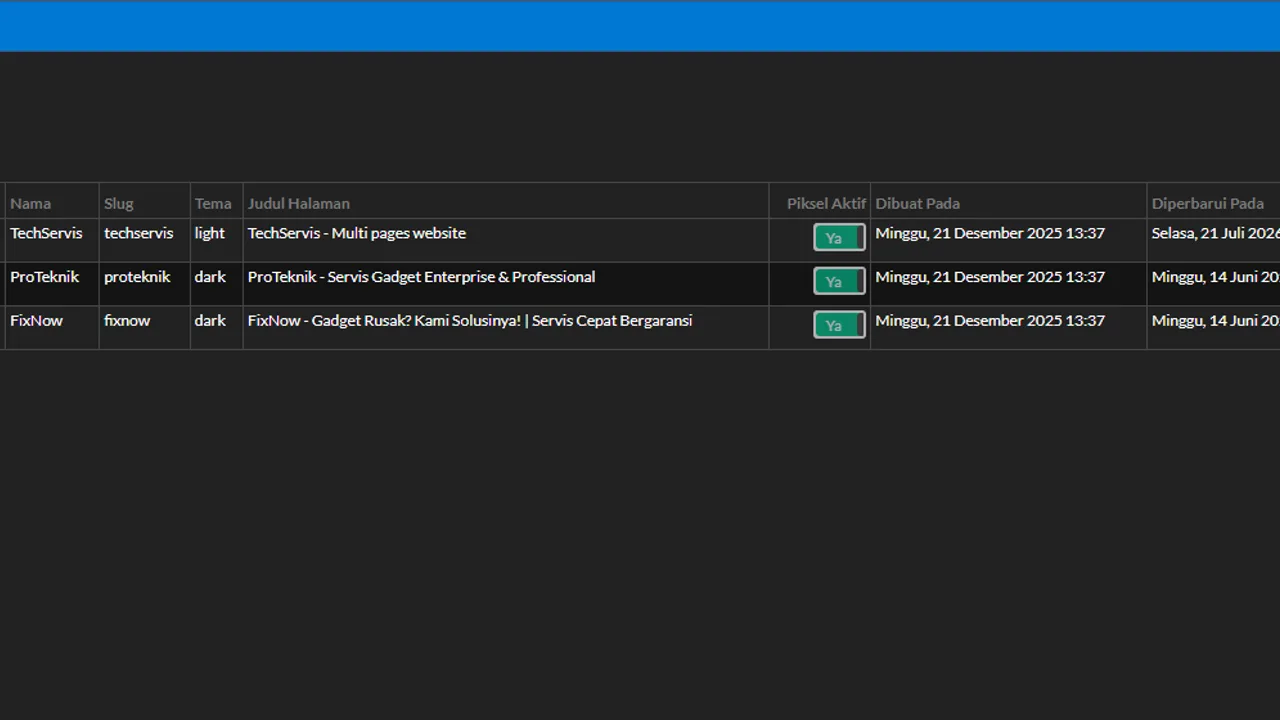Click the dark theme cell in ProTeknik row
Viewport: 1280px width, 720px height.
click(217, 284)
